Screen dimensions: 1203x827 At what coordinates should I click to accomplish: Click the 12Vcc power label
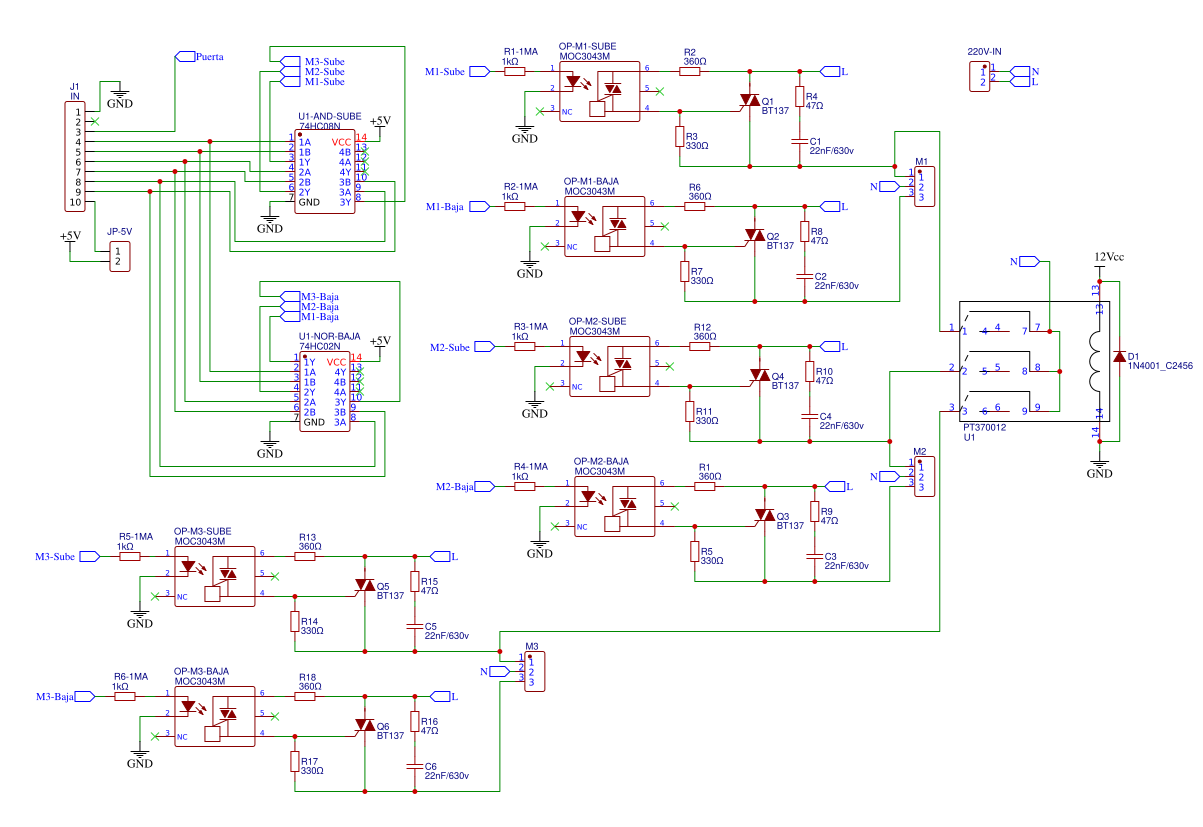[x=1109, y=257]
